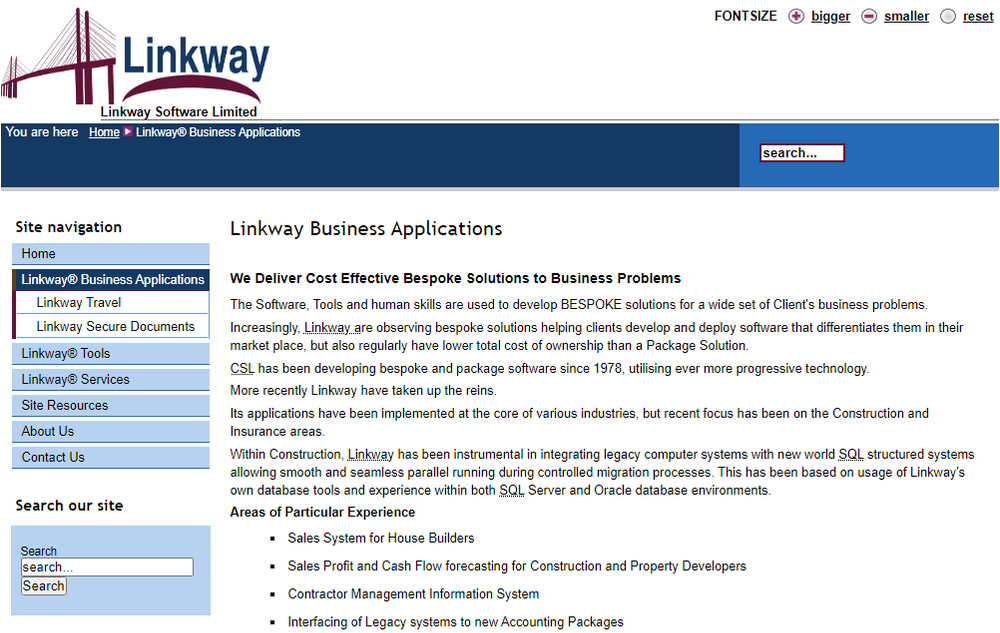Screen dimensions: 1000x633
Task: Click the Site navigation heading
Action: pyautogui.click(x=68, y=227)
